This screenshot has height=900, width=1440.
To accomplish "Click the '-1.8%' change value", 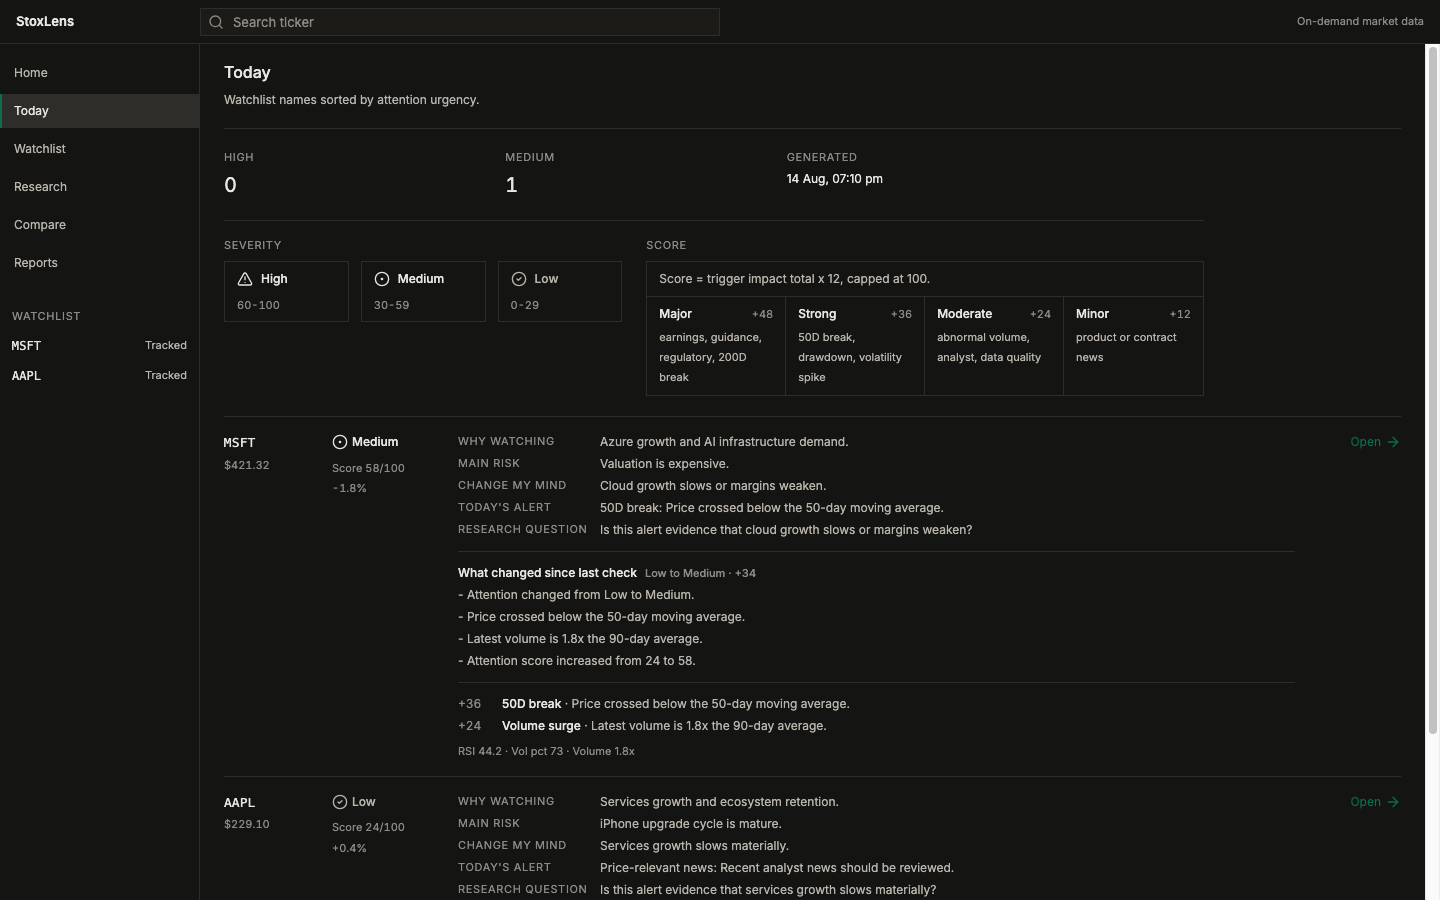I will (x=350, y=488).
